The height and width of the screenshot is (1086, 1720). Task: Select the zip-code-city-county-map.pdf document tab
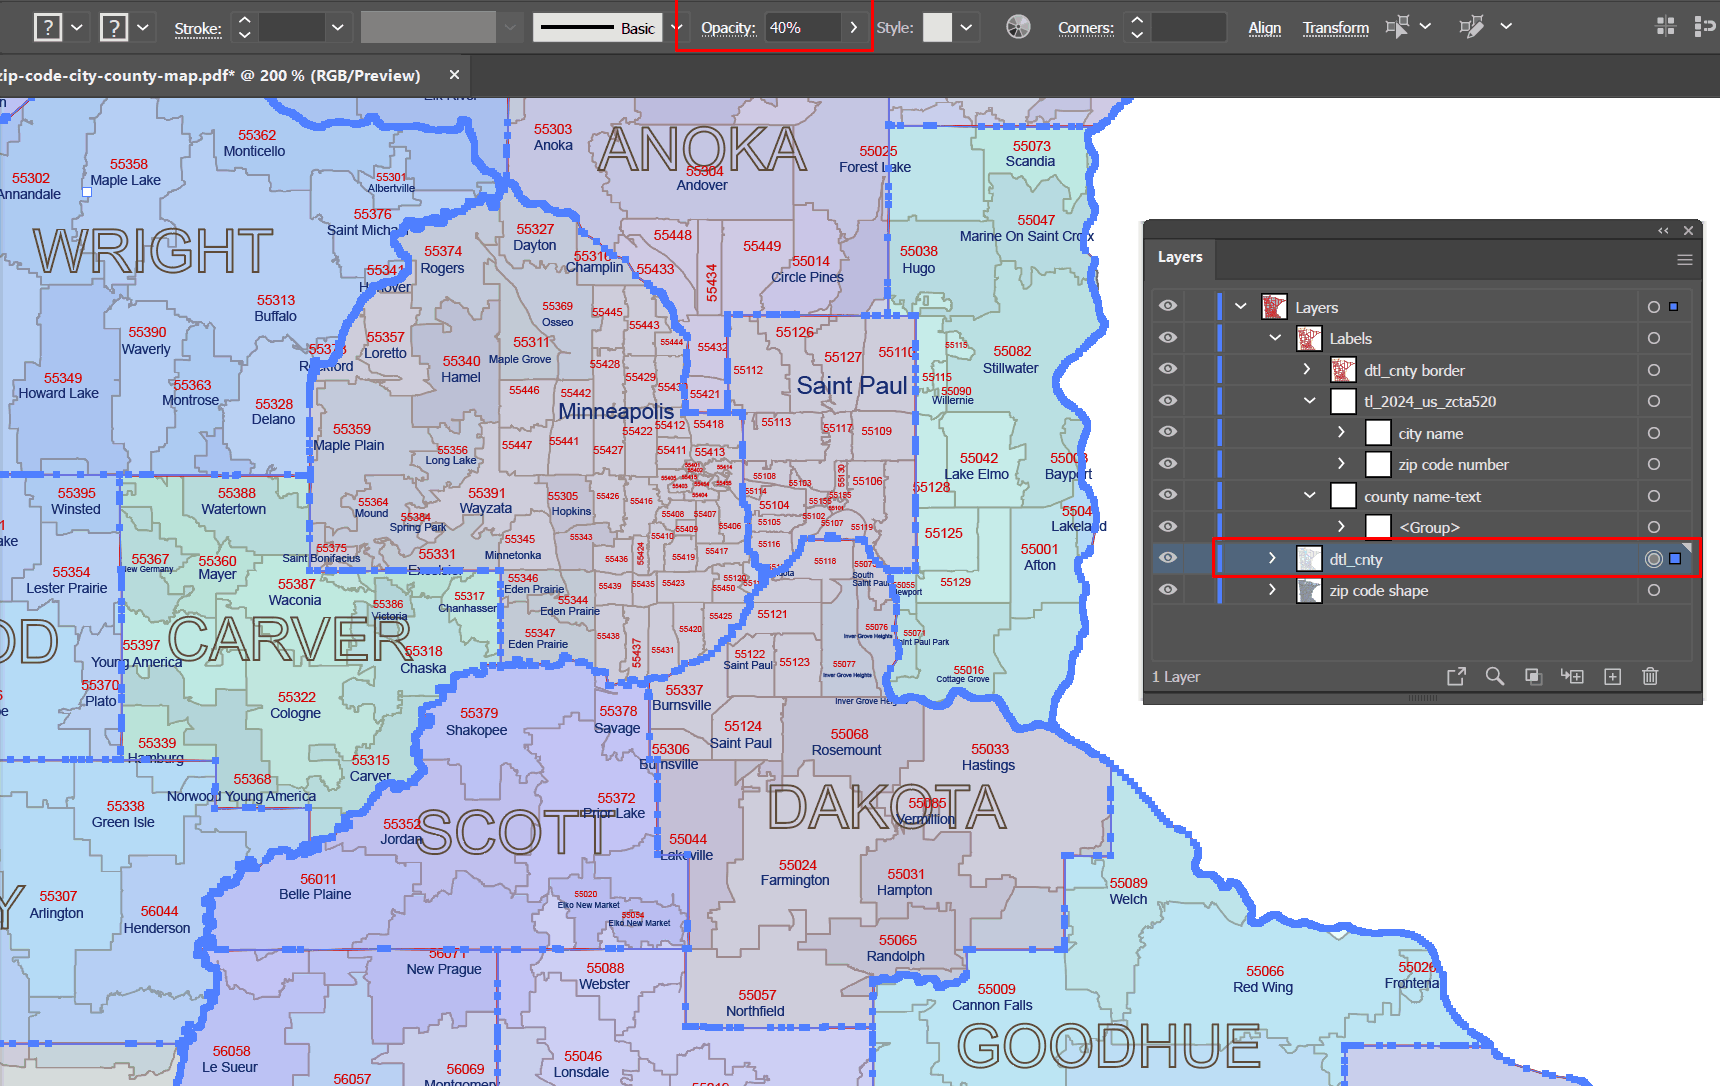pyautogui.click(x=210, y=75)
